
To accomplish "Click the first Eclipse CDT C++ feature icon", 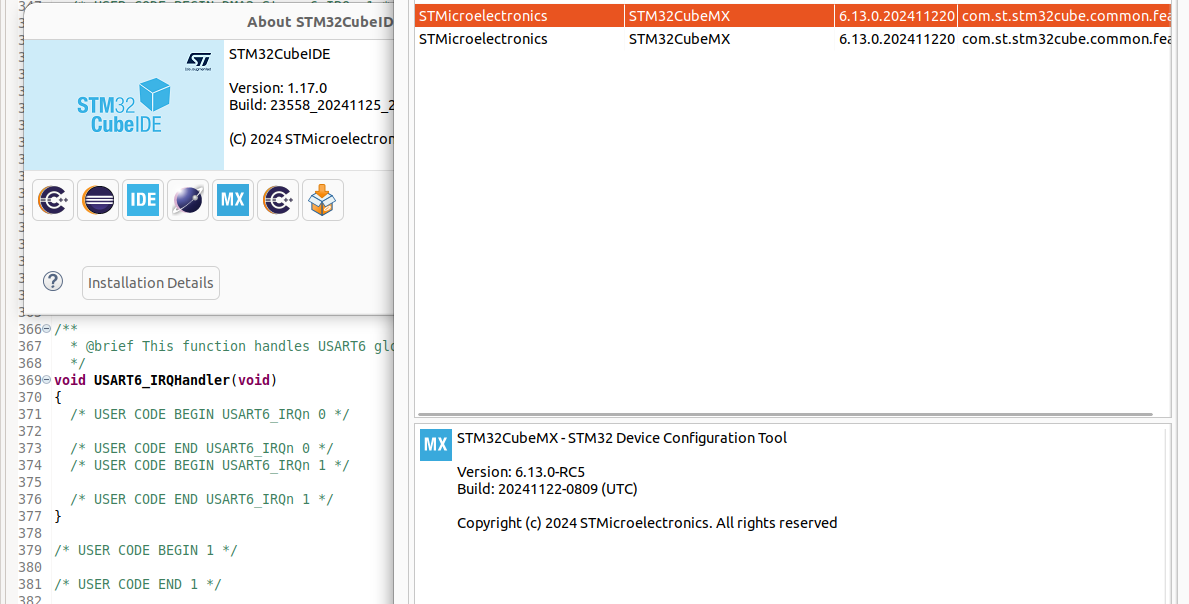I will (x=53, y=200).
